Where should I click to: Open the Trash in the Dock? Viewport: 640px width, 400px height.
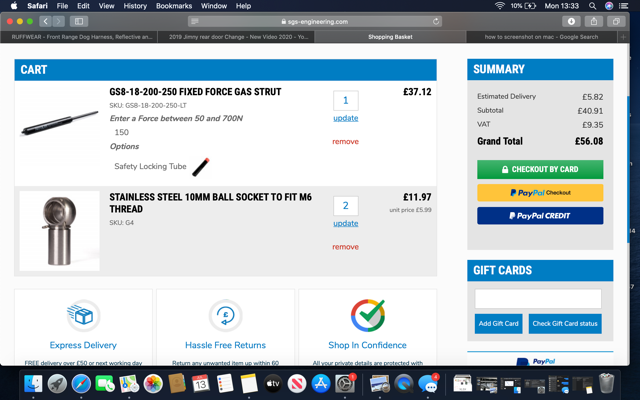coord(606,383)
